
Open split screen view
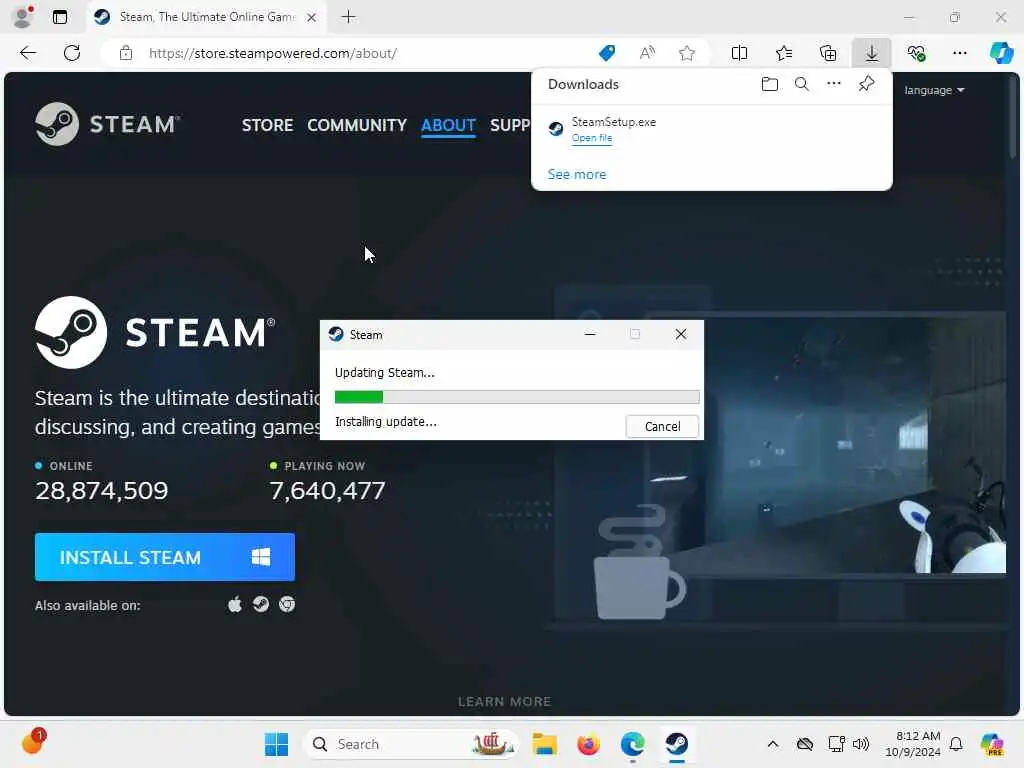click(x=739, y=53)
